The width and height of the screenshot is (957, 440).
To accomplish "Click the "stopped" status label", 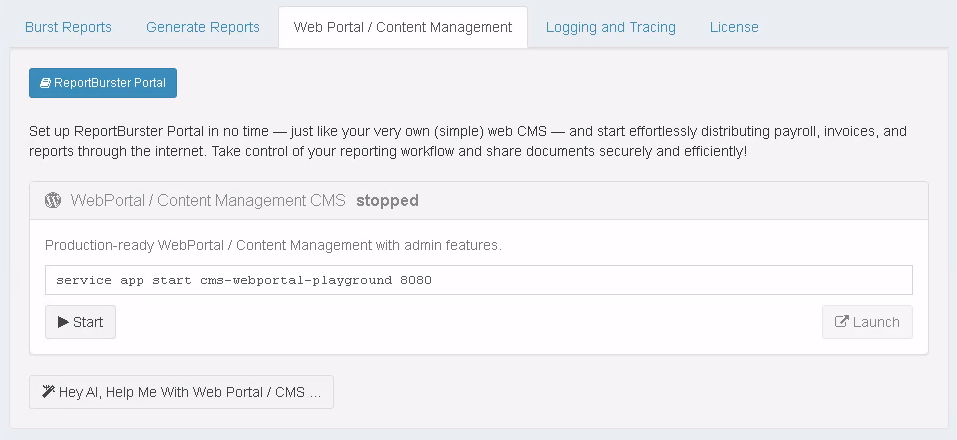I will [387, 200].
